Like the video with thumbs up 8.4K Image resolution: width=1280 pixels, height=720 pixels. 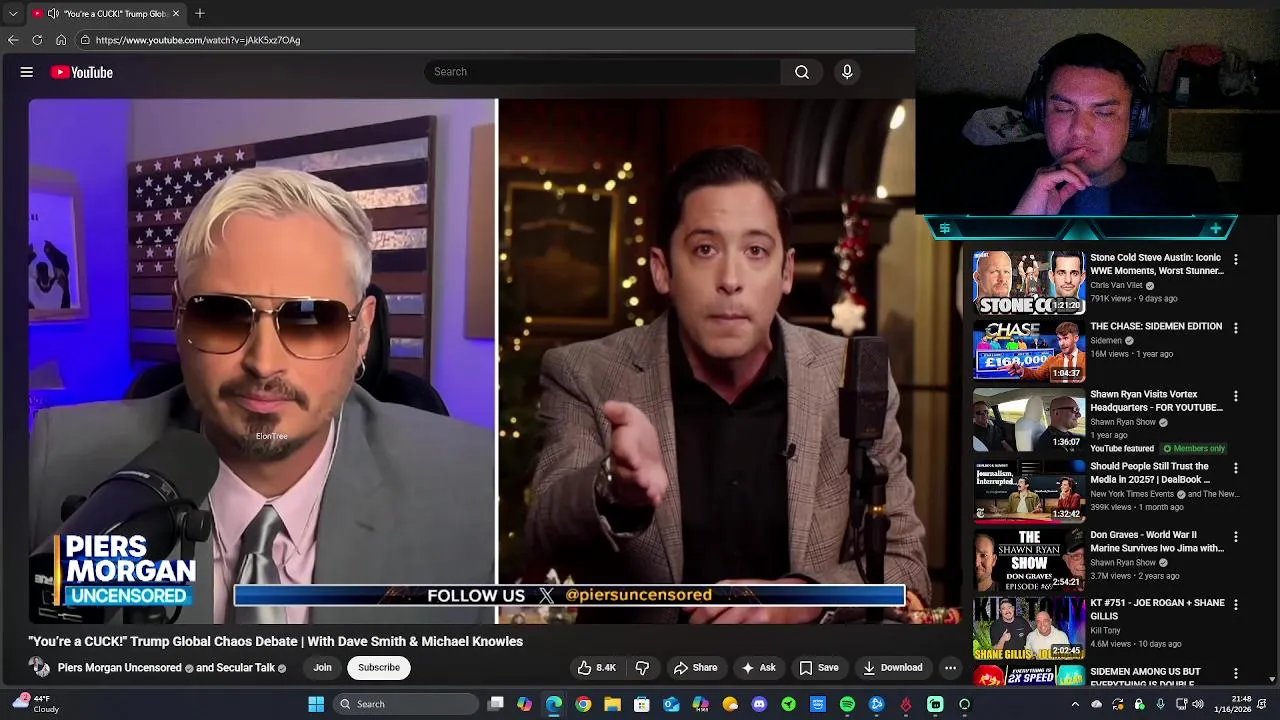coord(596,668)
